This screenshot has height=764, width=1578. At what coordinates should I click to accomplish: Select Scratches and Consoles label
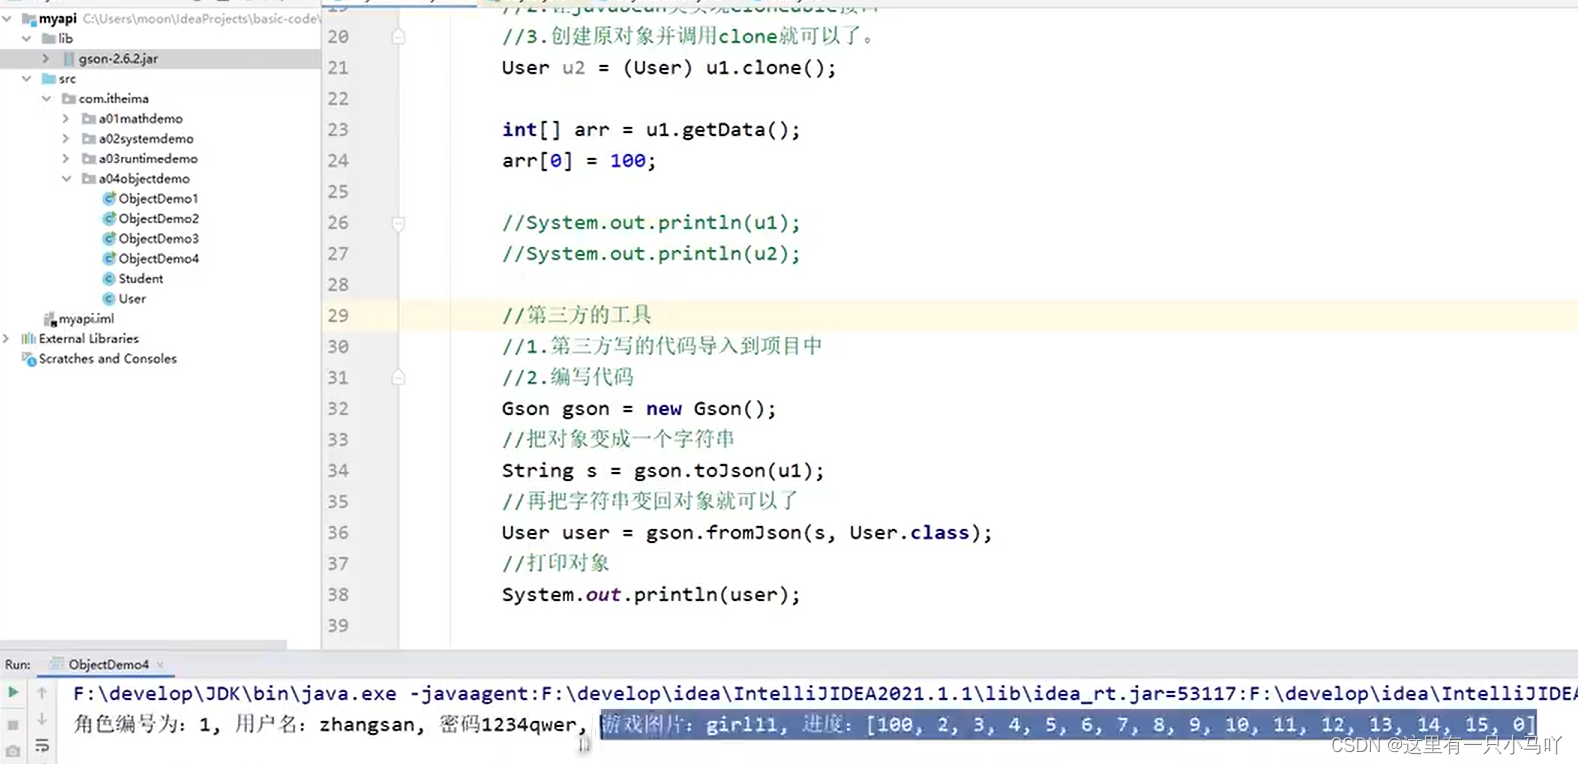108,359
